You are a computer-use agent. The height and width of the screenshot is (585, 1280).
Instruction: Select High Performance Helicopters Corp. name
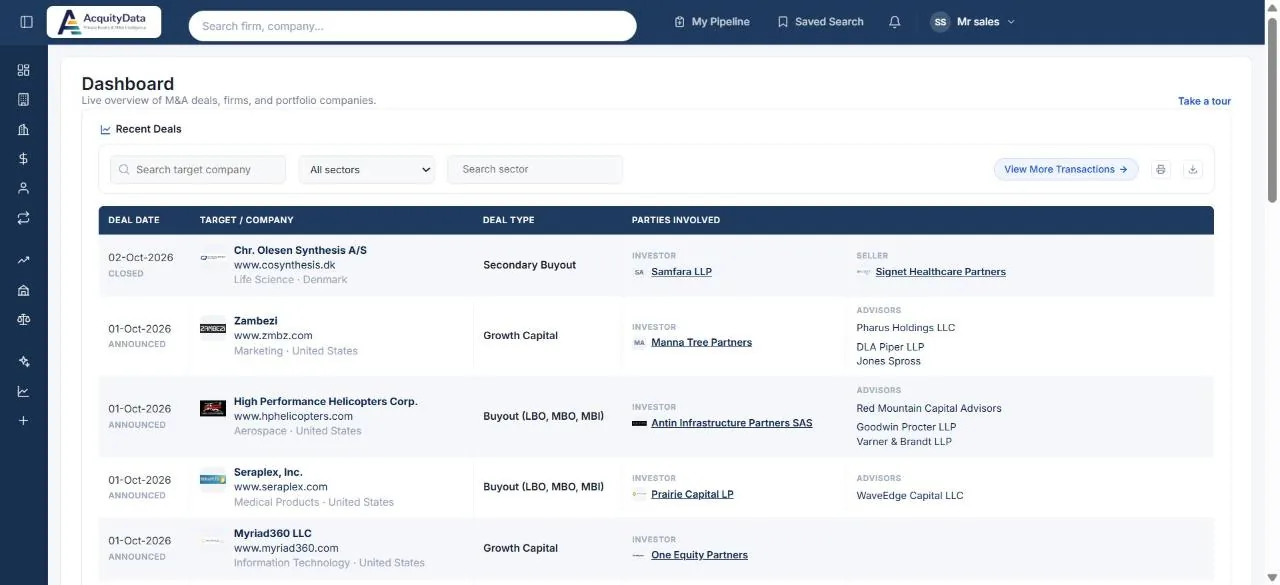(x=326, y=401)
